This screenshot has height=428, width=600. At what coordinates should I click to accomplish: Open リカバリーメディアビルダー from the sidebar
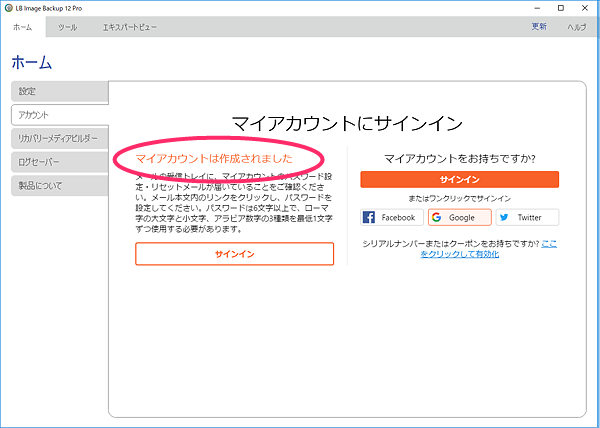coord(60,138)
